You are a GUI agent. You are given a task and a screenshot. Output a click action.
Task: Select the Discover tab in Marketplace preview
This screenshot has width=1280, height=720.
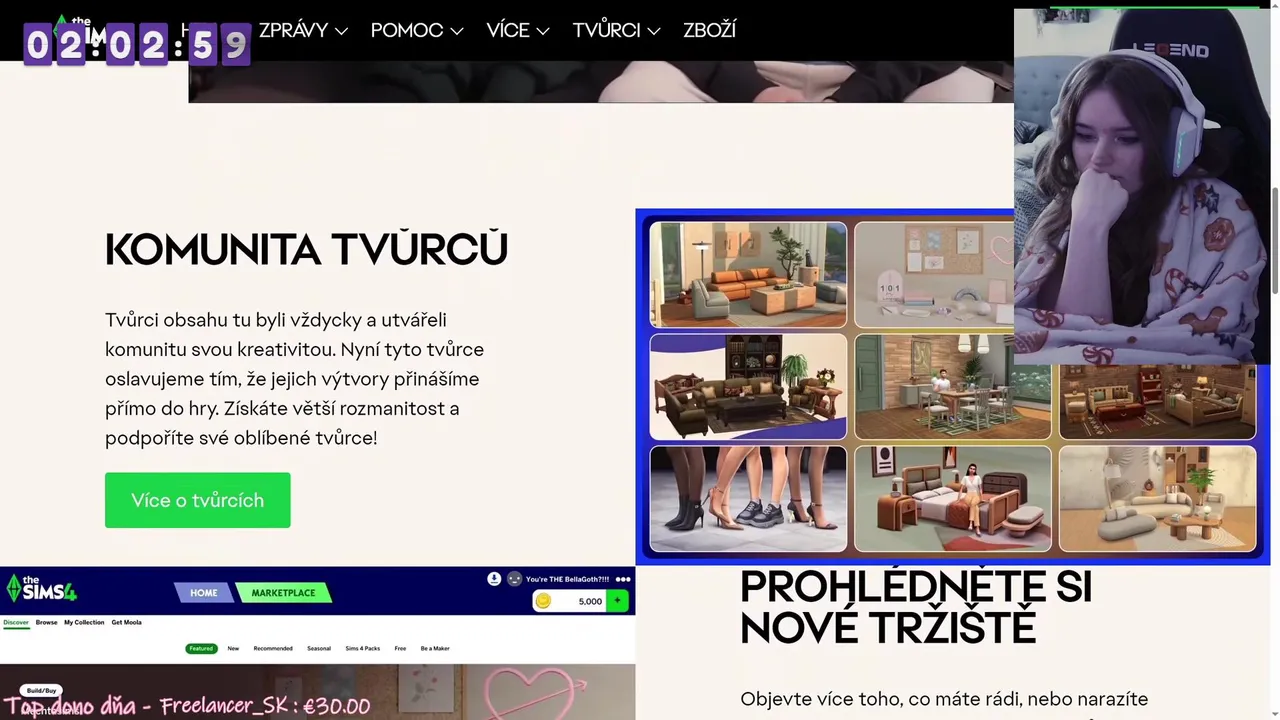tap(16, 622)
